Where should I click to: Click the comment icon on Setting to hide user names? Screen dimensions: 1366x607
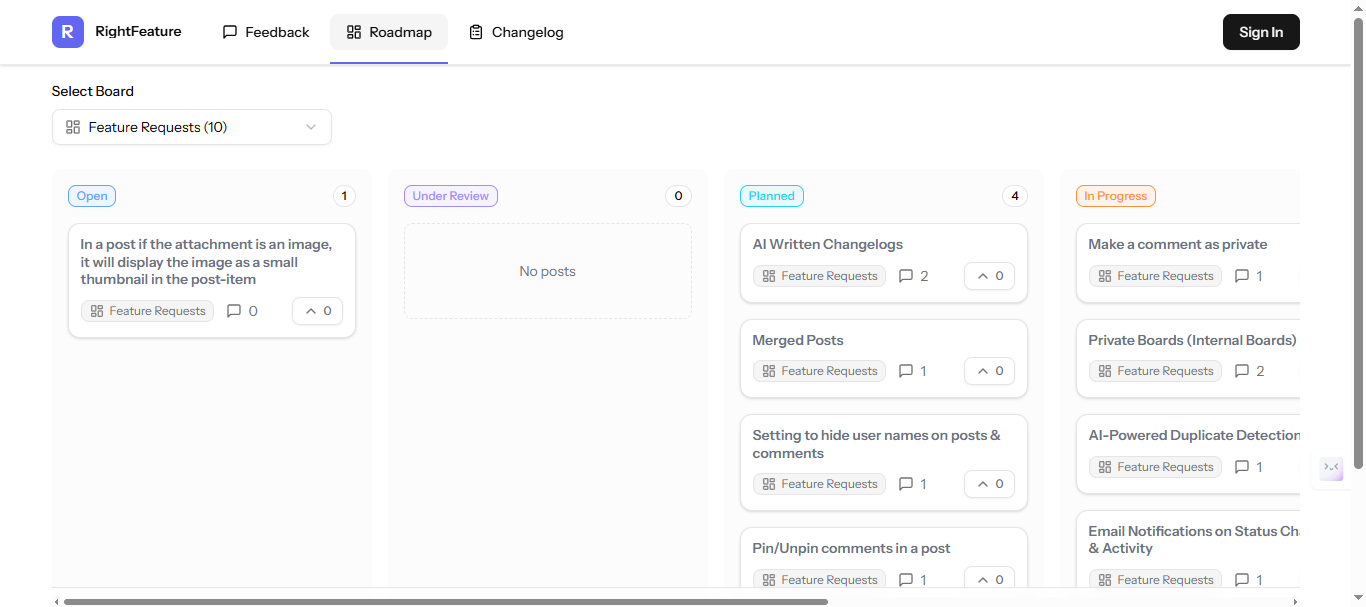coord(906,484)
